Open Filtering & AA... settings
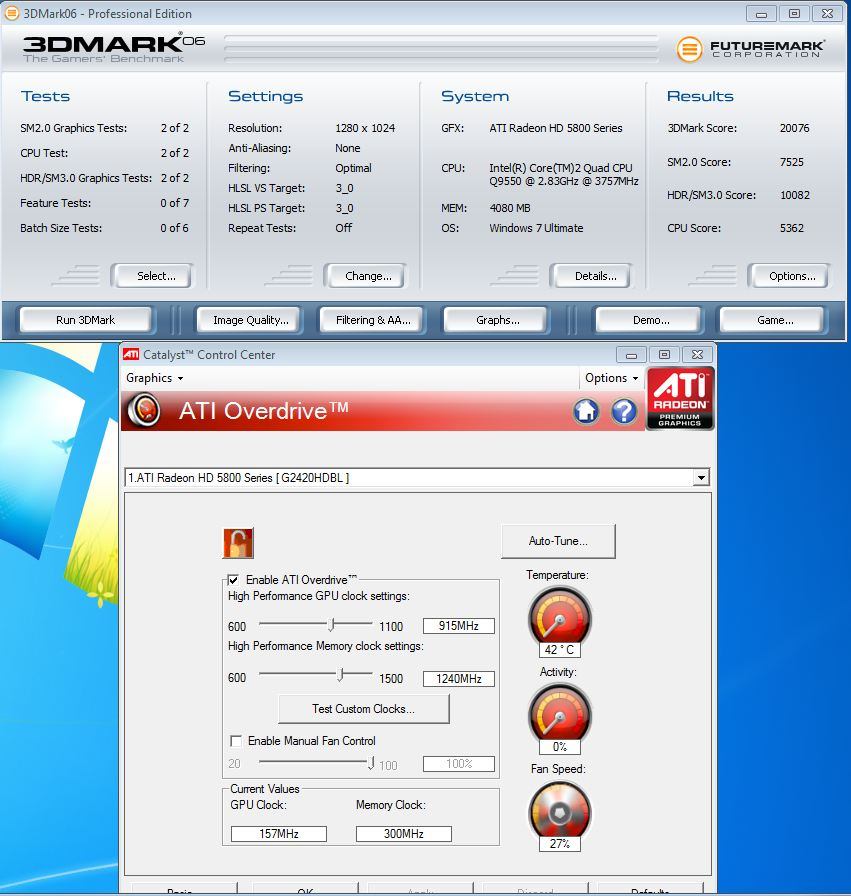The width and height of the screenshot is (851, 896). tap(373, 320)
